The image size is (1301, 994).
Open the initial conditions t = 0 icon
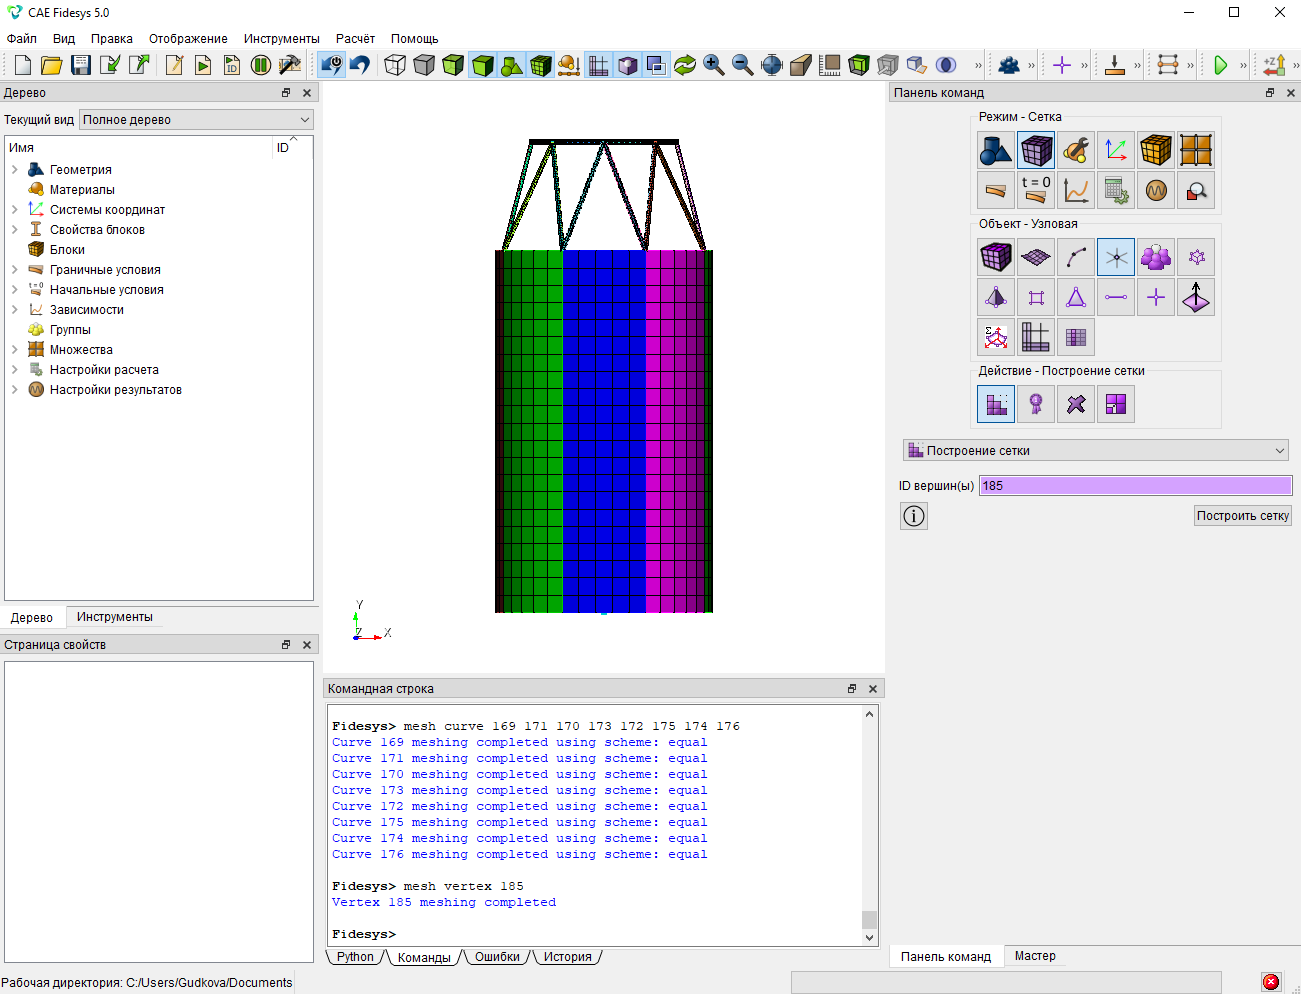[x=1036, y=190]
